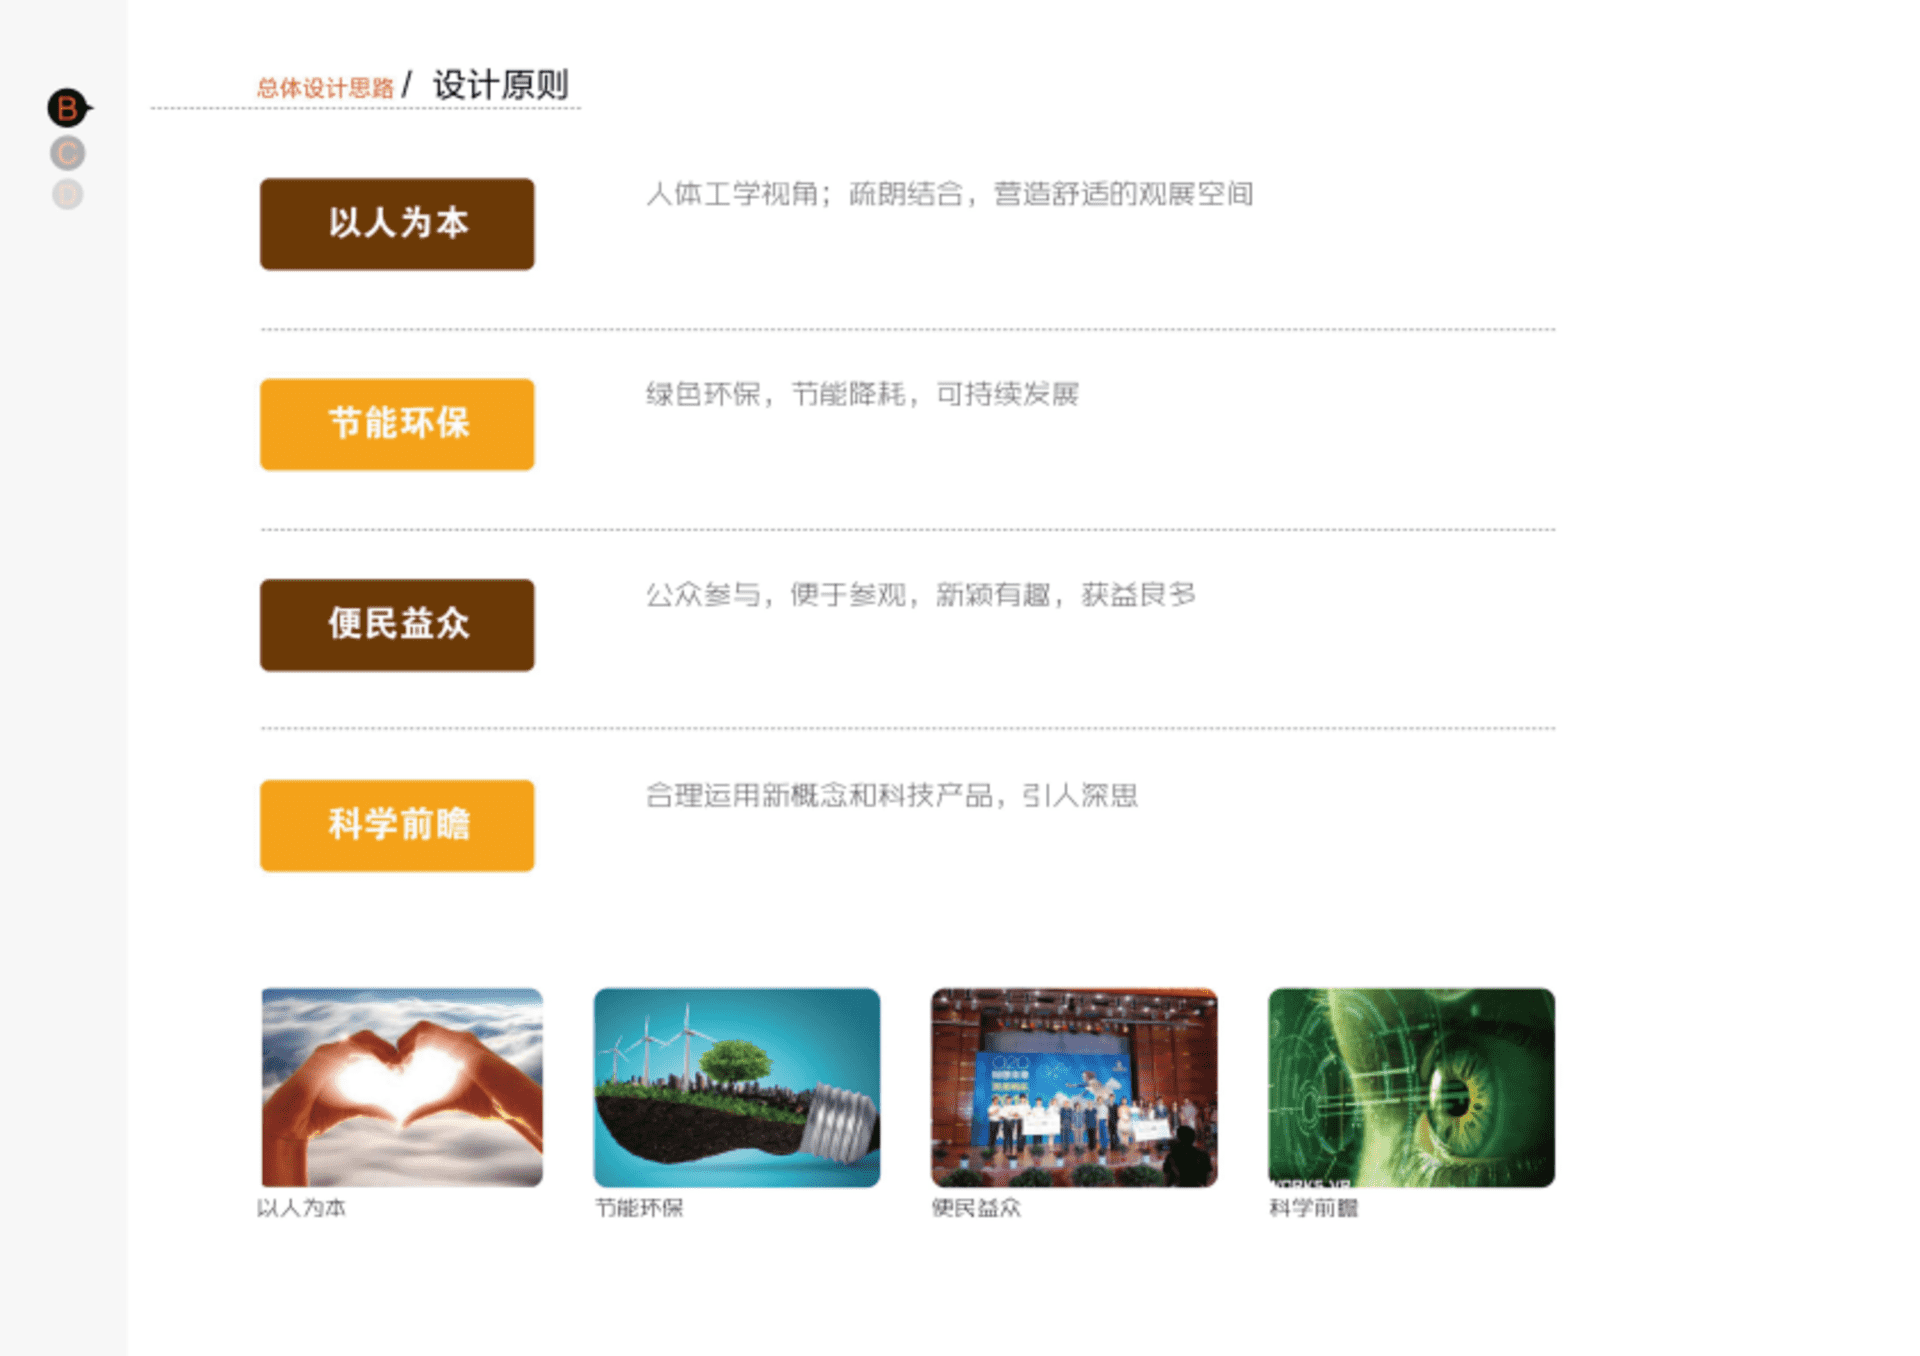The image size is (1920, 1356).
Task: Click the 以人为本 caption under image
Action: click(302, 1208)
